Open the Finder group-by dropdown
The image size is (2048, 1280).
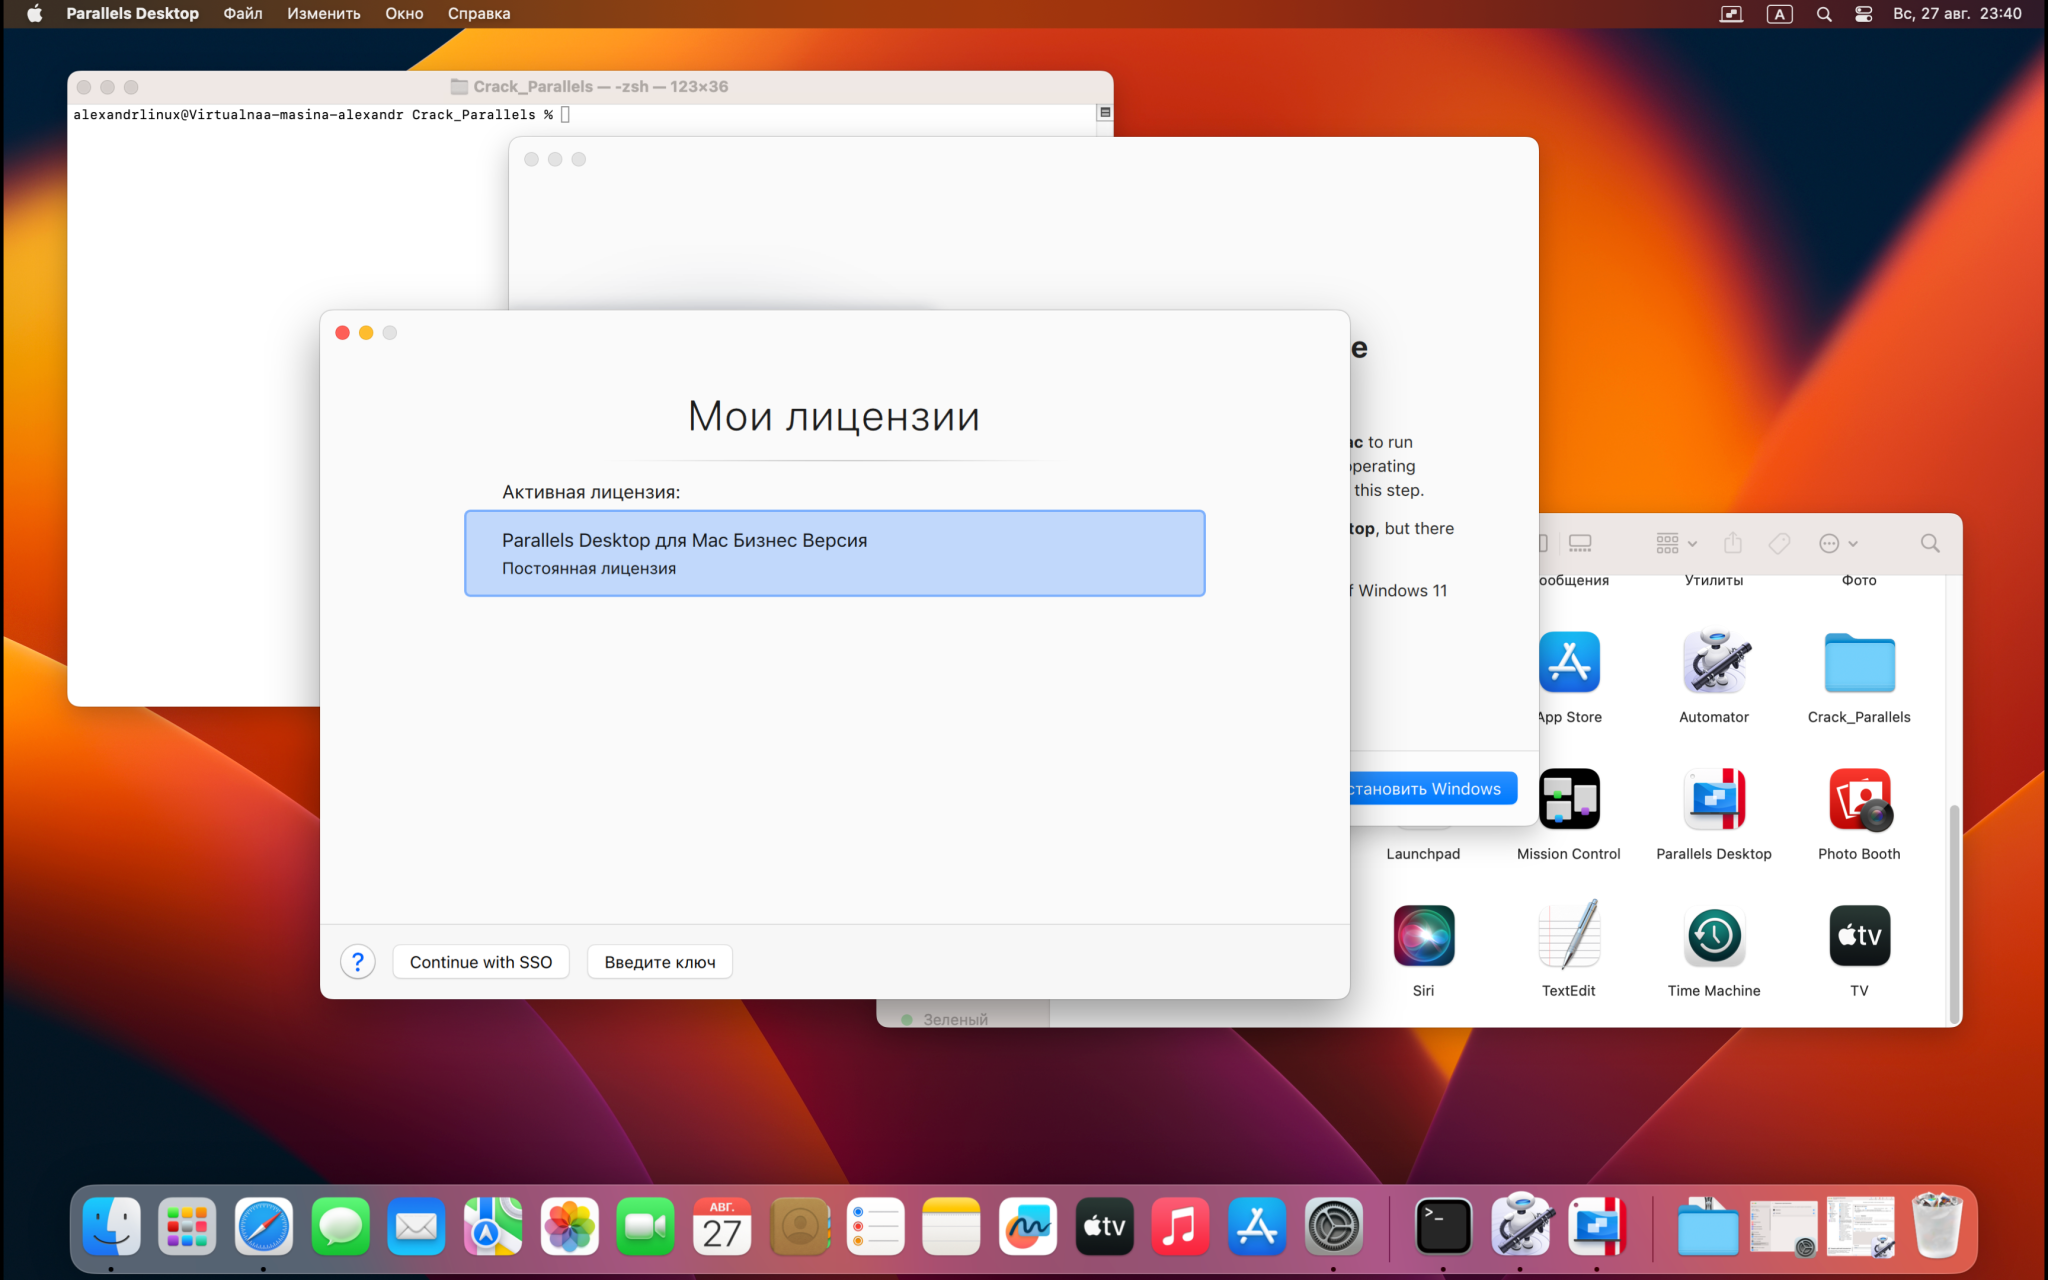(1677, 543)
